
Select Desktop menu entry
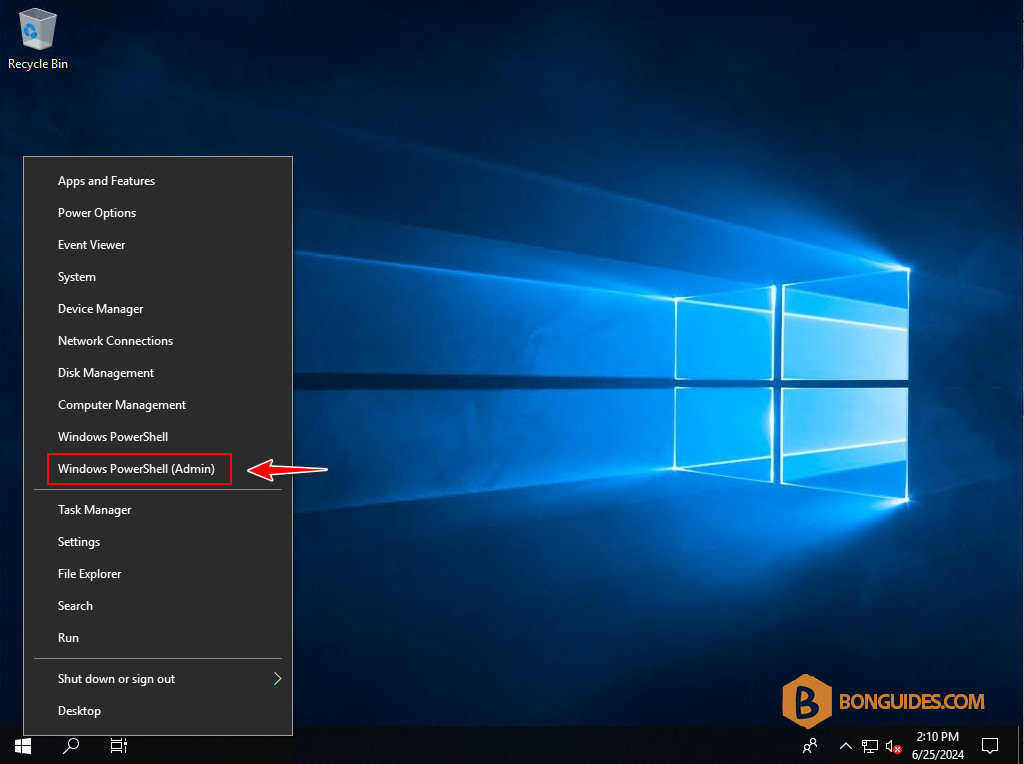click(x=158, y=711)
